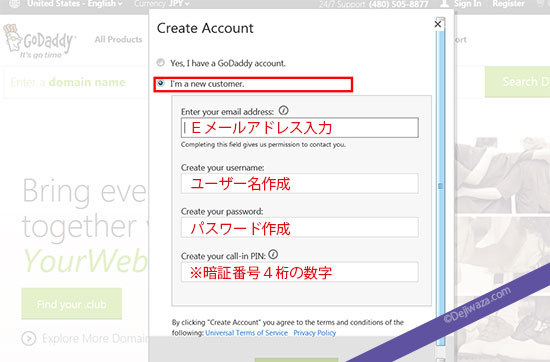Open the Privacy Policy link
Viewport: 550px width, 362px height.
coord(315,333)
